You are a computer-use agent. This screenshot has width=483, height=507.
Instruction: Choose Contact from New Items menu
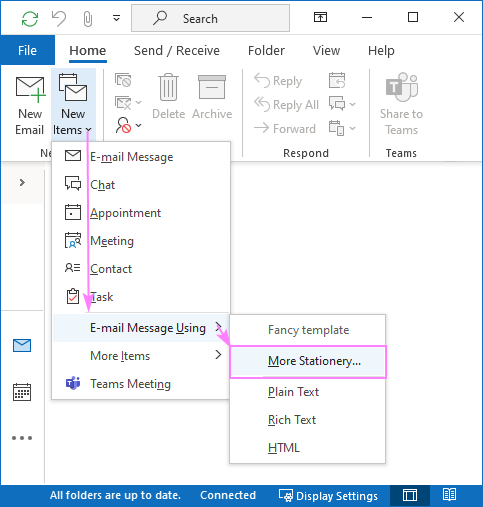141,269
